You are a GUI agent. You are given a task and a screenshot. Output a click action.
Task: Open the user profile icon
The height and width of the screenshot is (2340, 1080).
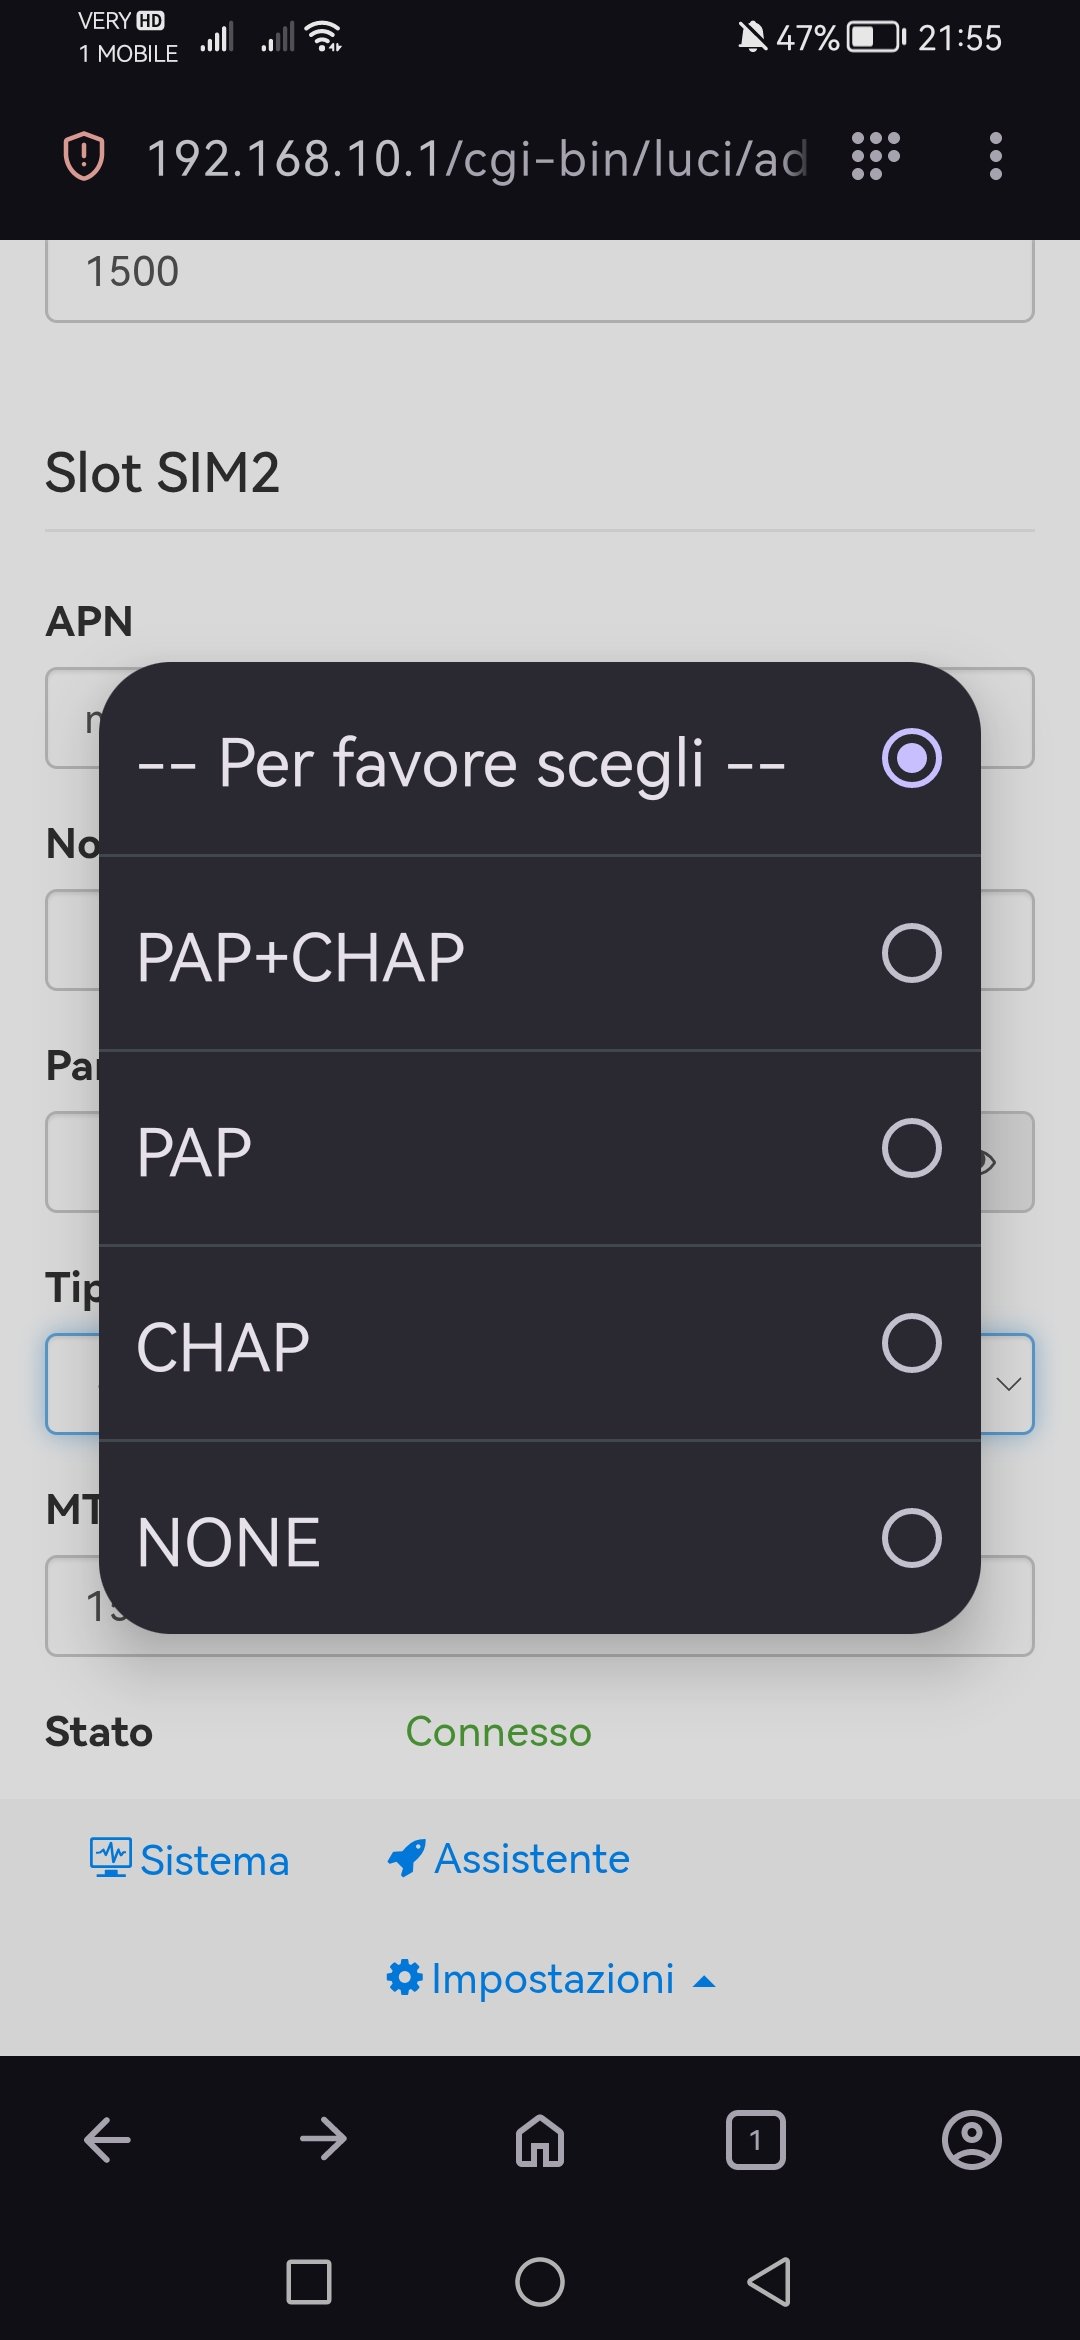[x=971, y=2140]
